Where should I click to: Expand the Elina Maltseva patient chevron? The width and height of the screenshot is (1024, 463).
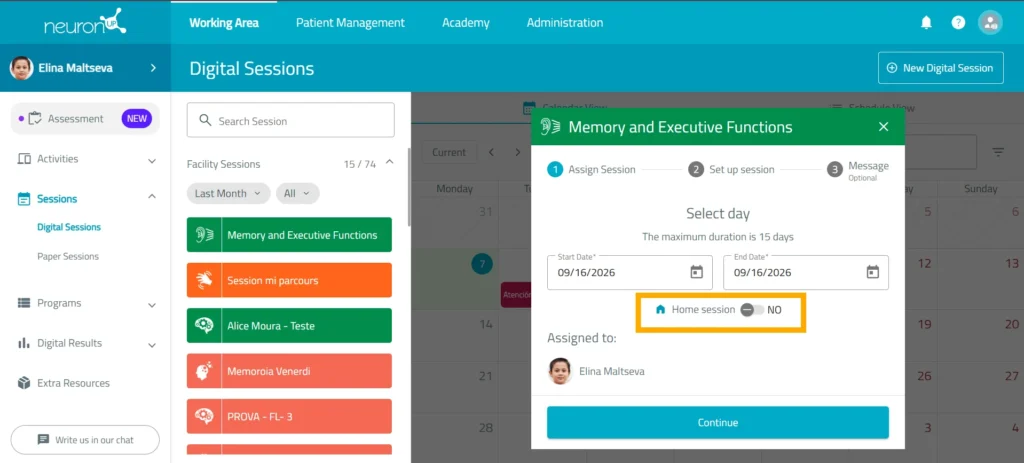[x=153, y=67]
